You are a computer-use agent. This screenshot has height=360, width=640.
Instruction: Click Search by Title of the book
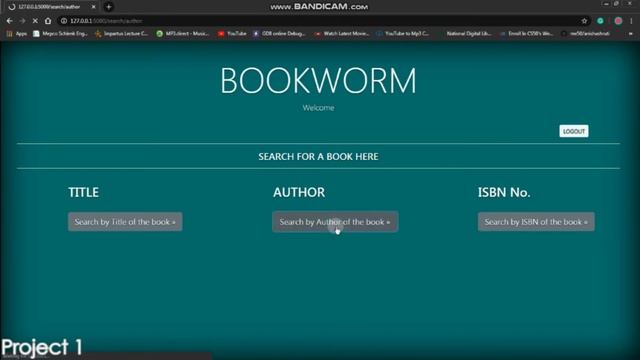coord(125,222)
